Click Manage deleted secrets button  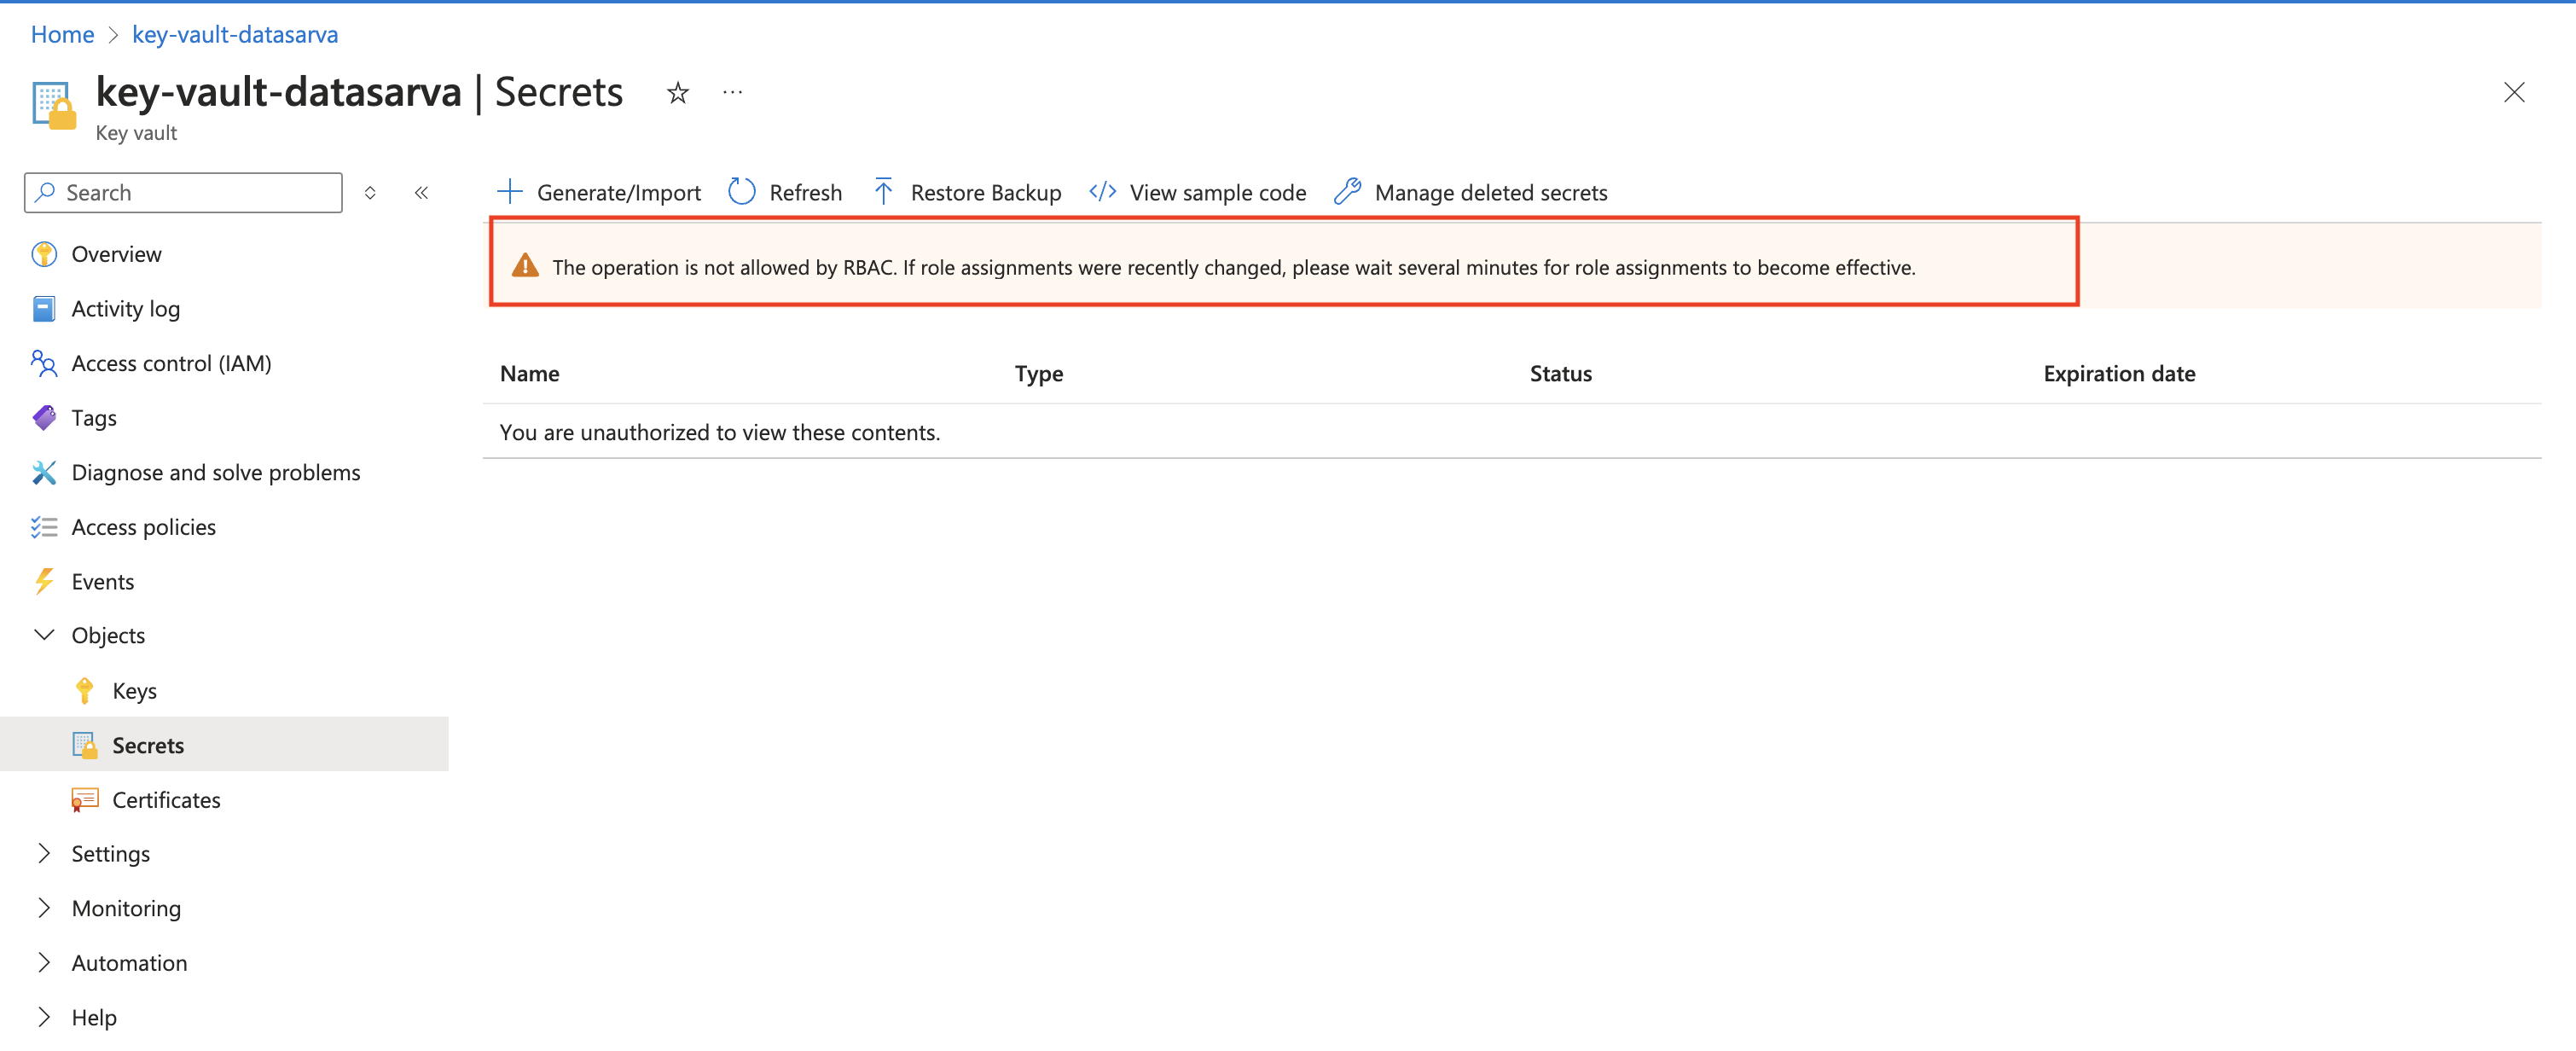point(1471,192)
